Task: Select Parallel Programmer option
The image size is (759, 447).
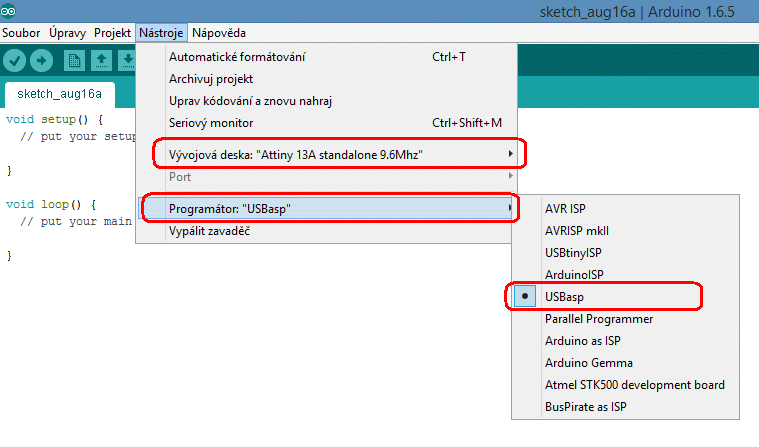Action: pos(625,319)
